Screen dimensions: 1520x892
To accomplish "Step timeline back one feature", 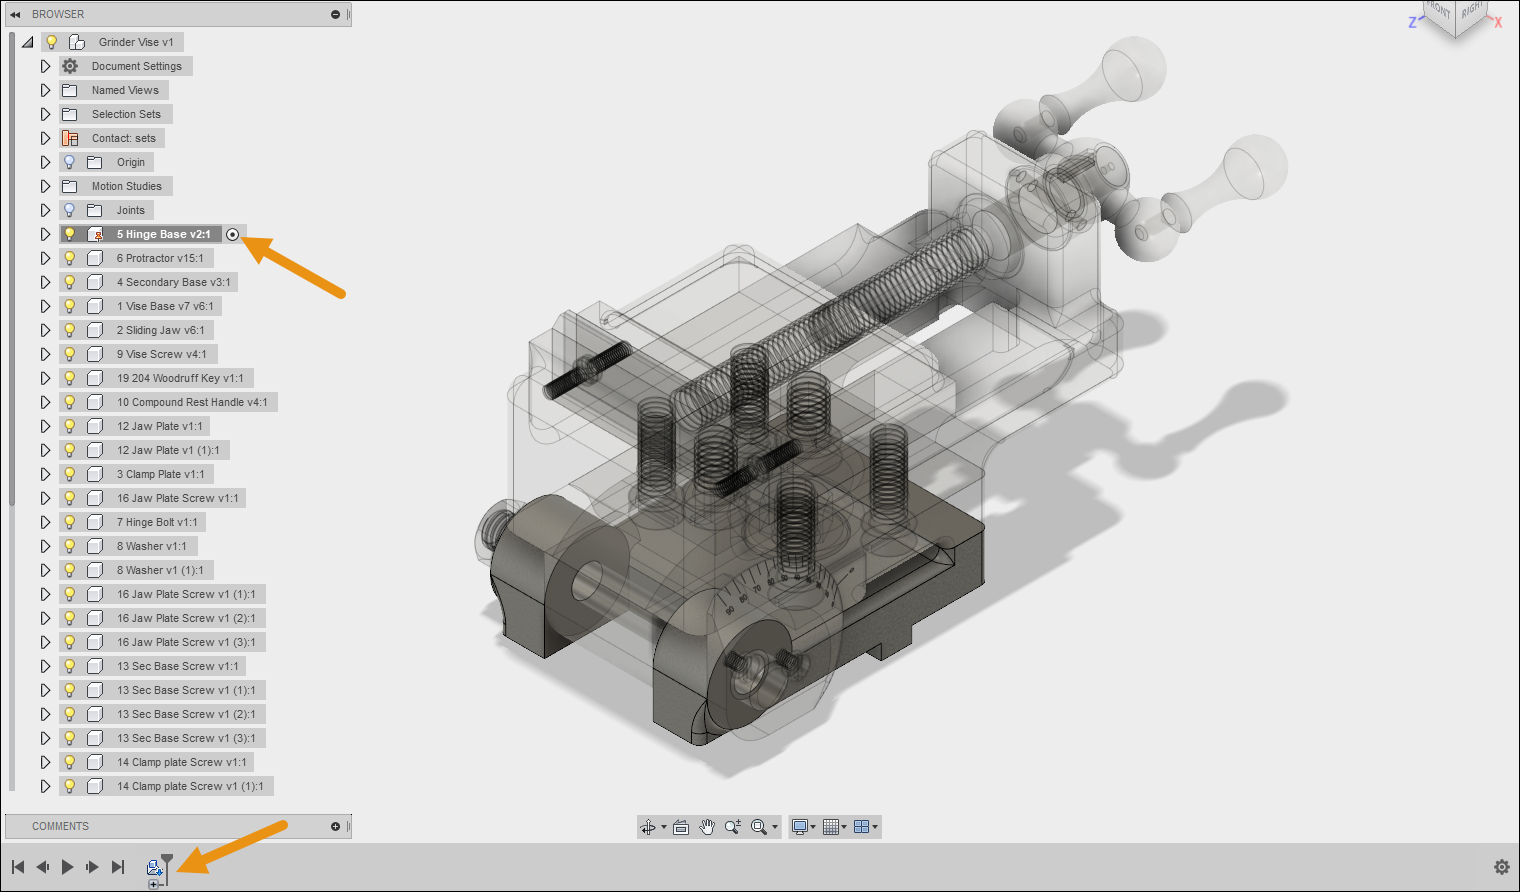I will [x=43, y=867].
